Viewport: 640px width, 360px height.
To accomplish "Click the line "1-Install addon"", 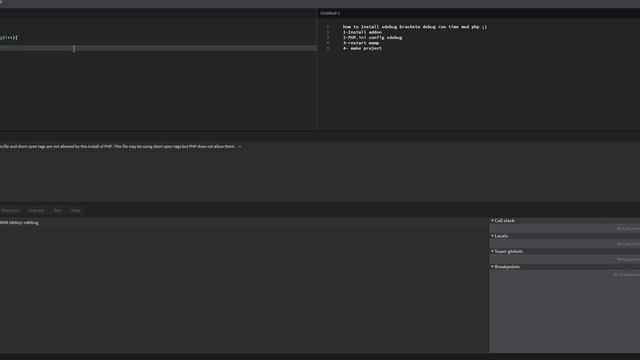I will pos(362,32).
